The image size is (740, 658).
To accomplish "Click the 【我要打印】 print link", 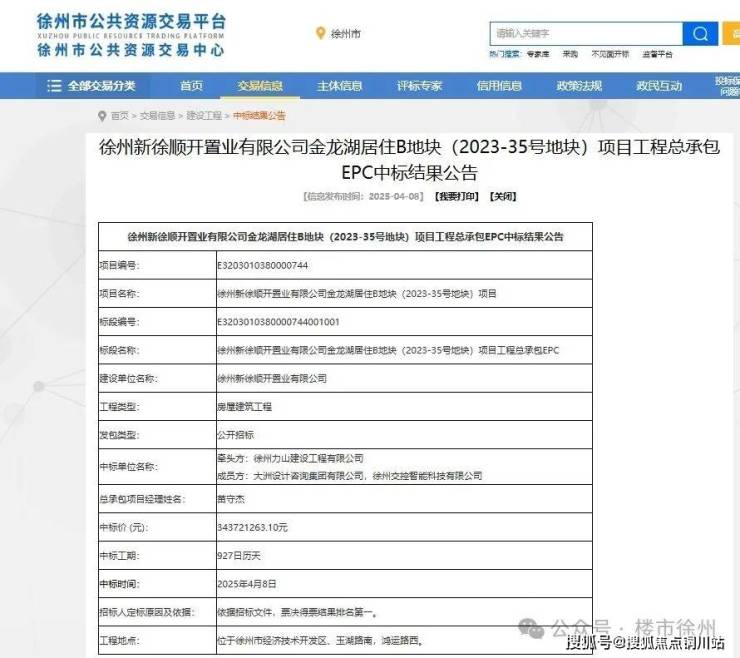I will point(457,196).
